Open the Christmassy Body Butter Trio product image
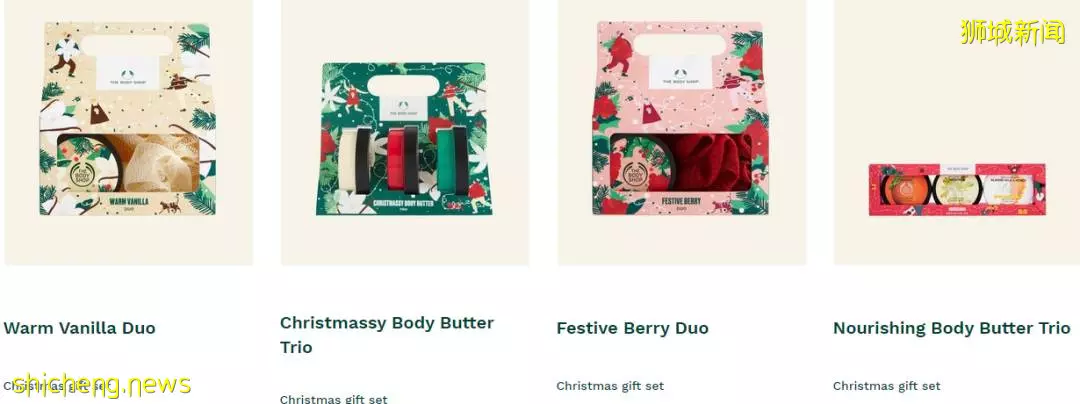The image size is (1080, 404). click(x=405, y=131)
